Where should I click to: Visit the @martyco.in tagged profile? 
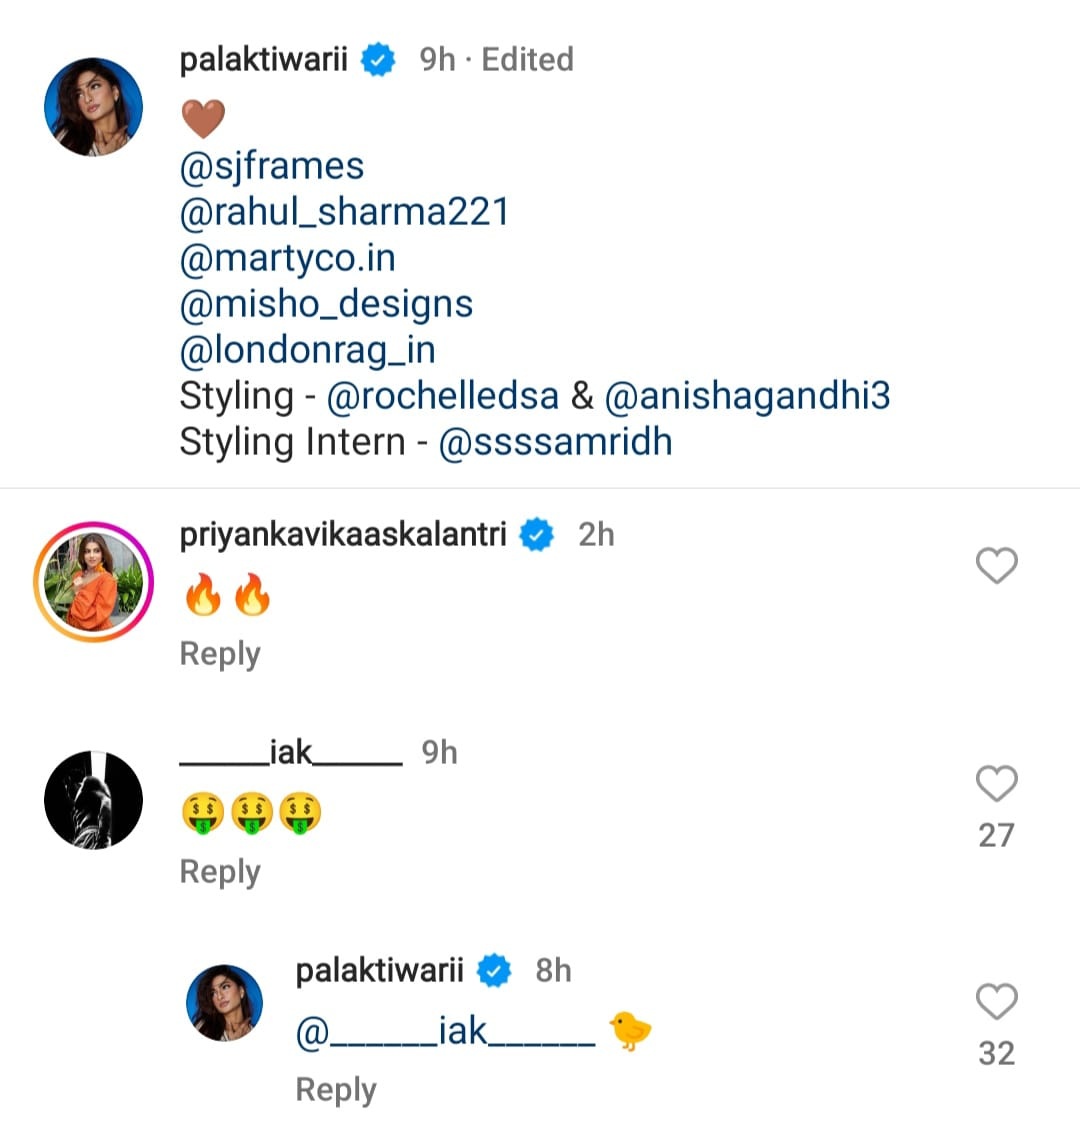point(287,258)
